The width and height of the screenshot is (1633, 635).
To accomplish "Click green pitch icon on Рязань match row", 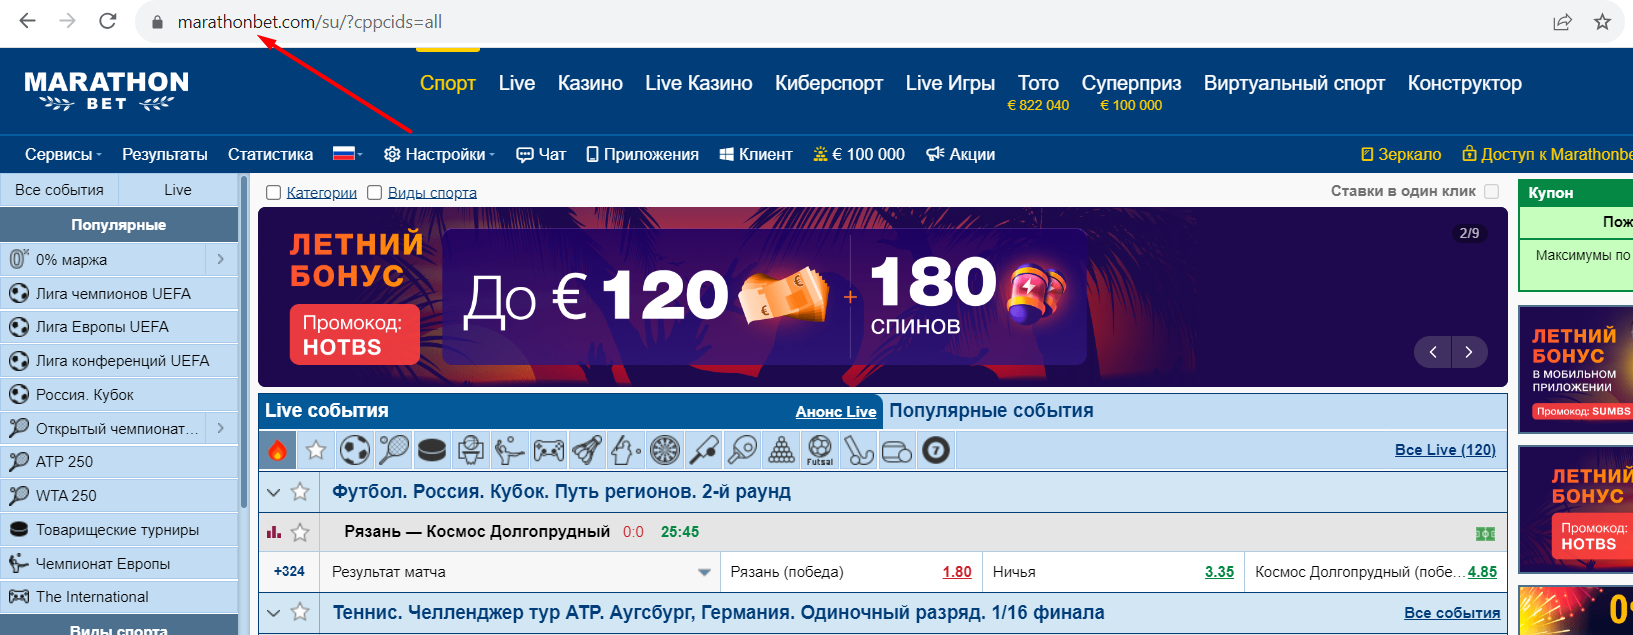I will tap(1485, 533).
